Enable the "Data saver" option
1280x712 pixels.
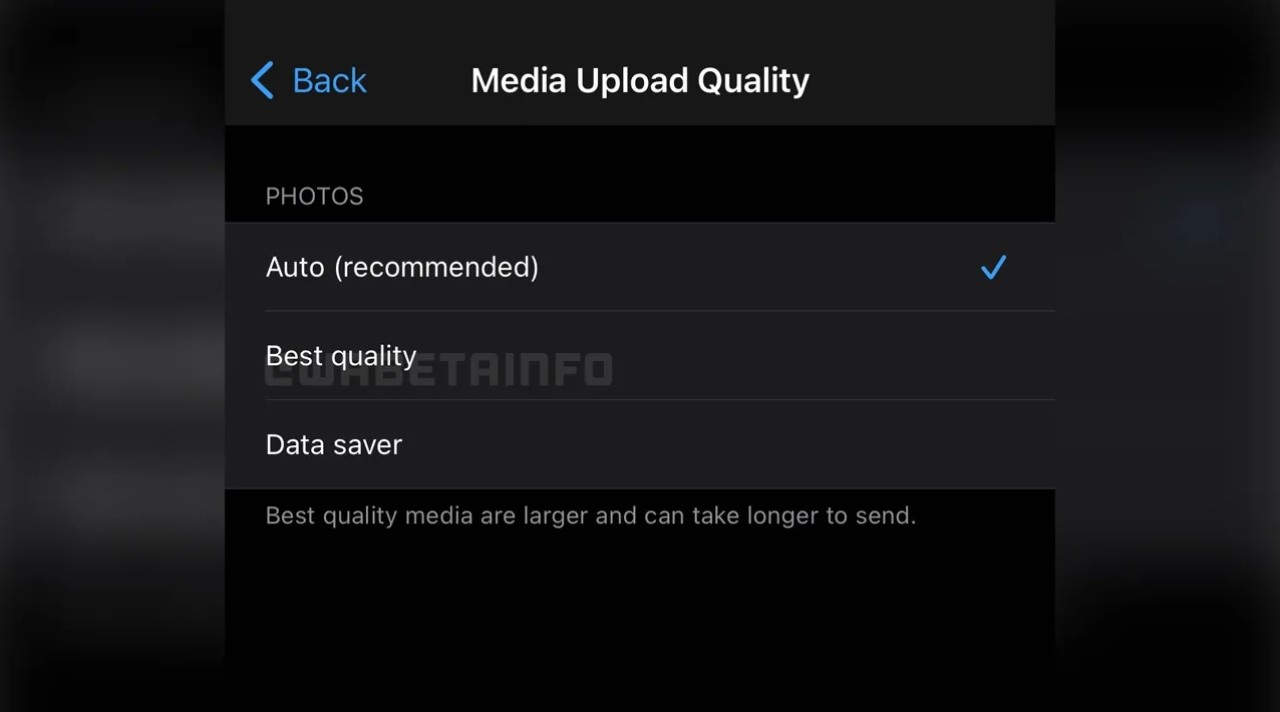click(640, 445)
